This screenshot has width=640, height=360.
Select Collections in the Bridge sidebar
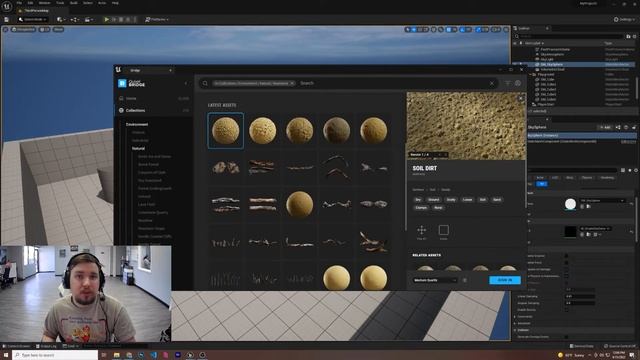pyautogui.click(x=135, y=110)
